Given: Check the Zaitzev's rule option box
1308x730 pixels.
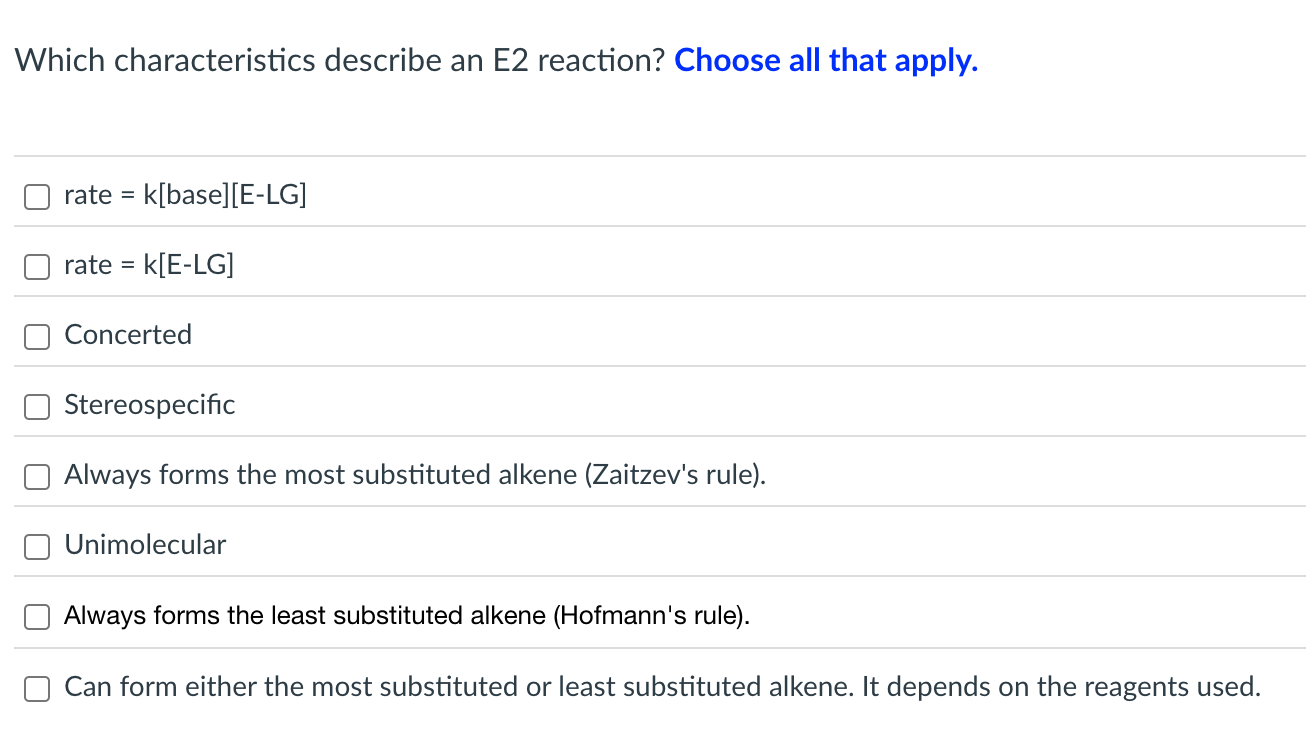Looking at the screenshot, I should (x=37, y=476).
